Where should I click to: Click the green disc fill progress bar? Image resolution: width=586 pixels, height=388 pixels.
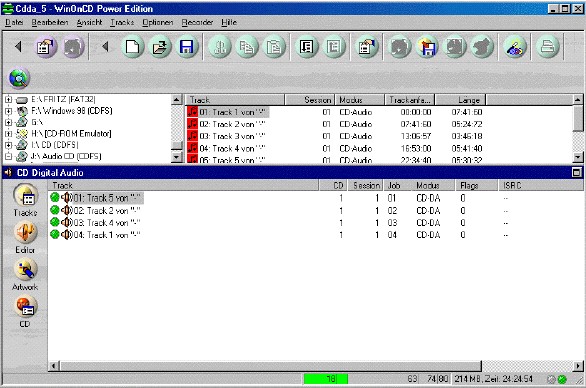[326, 379]
